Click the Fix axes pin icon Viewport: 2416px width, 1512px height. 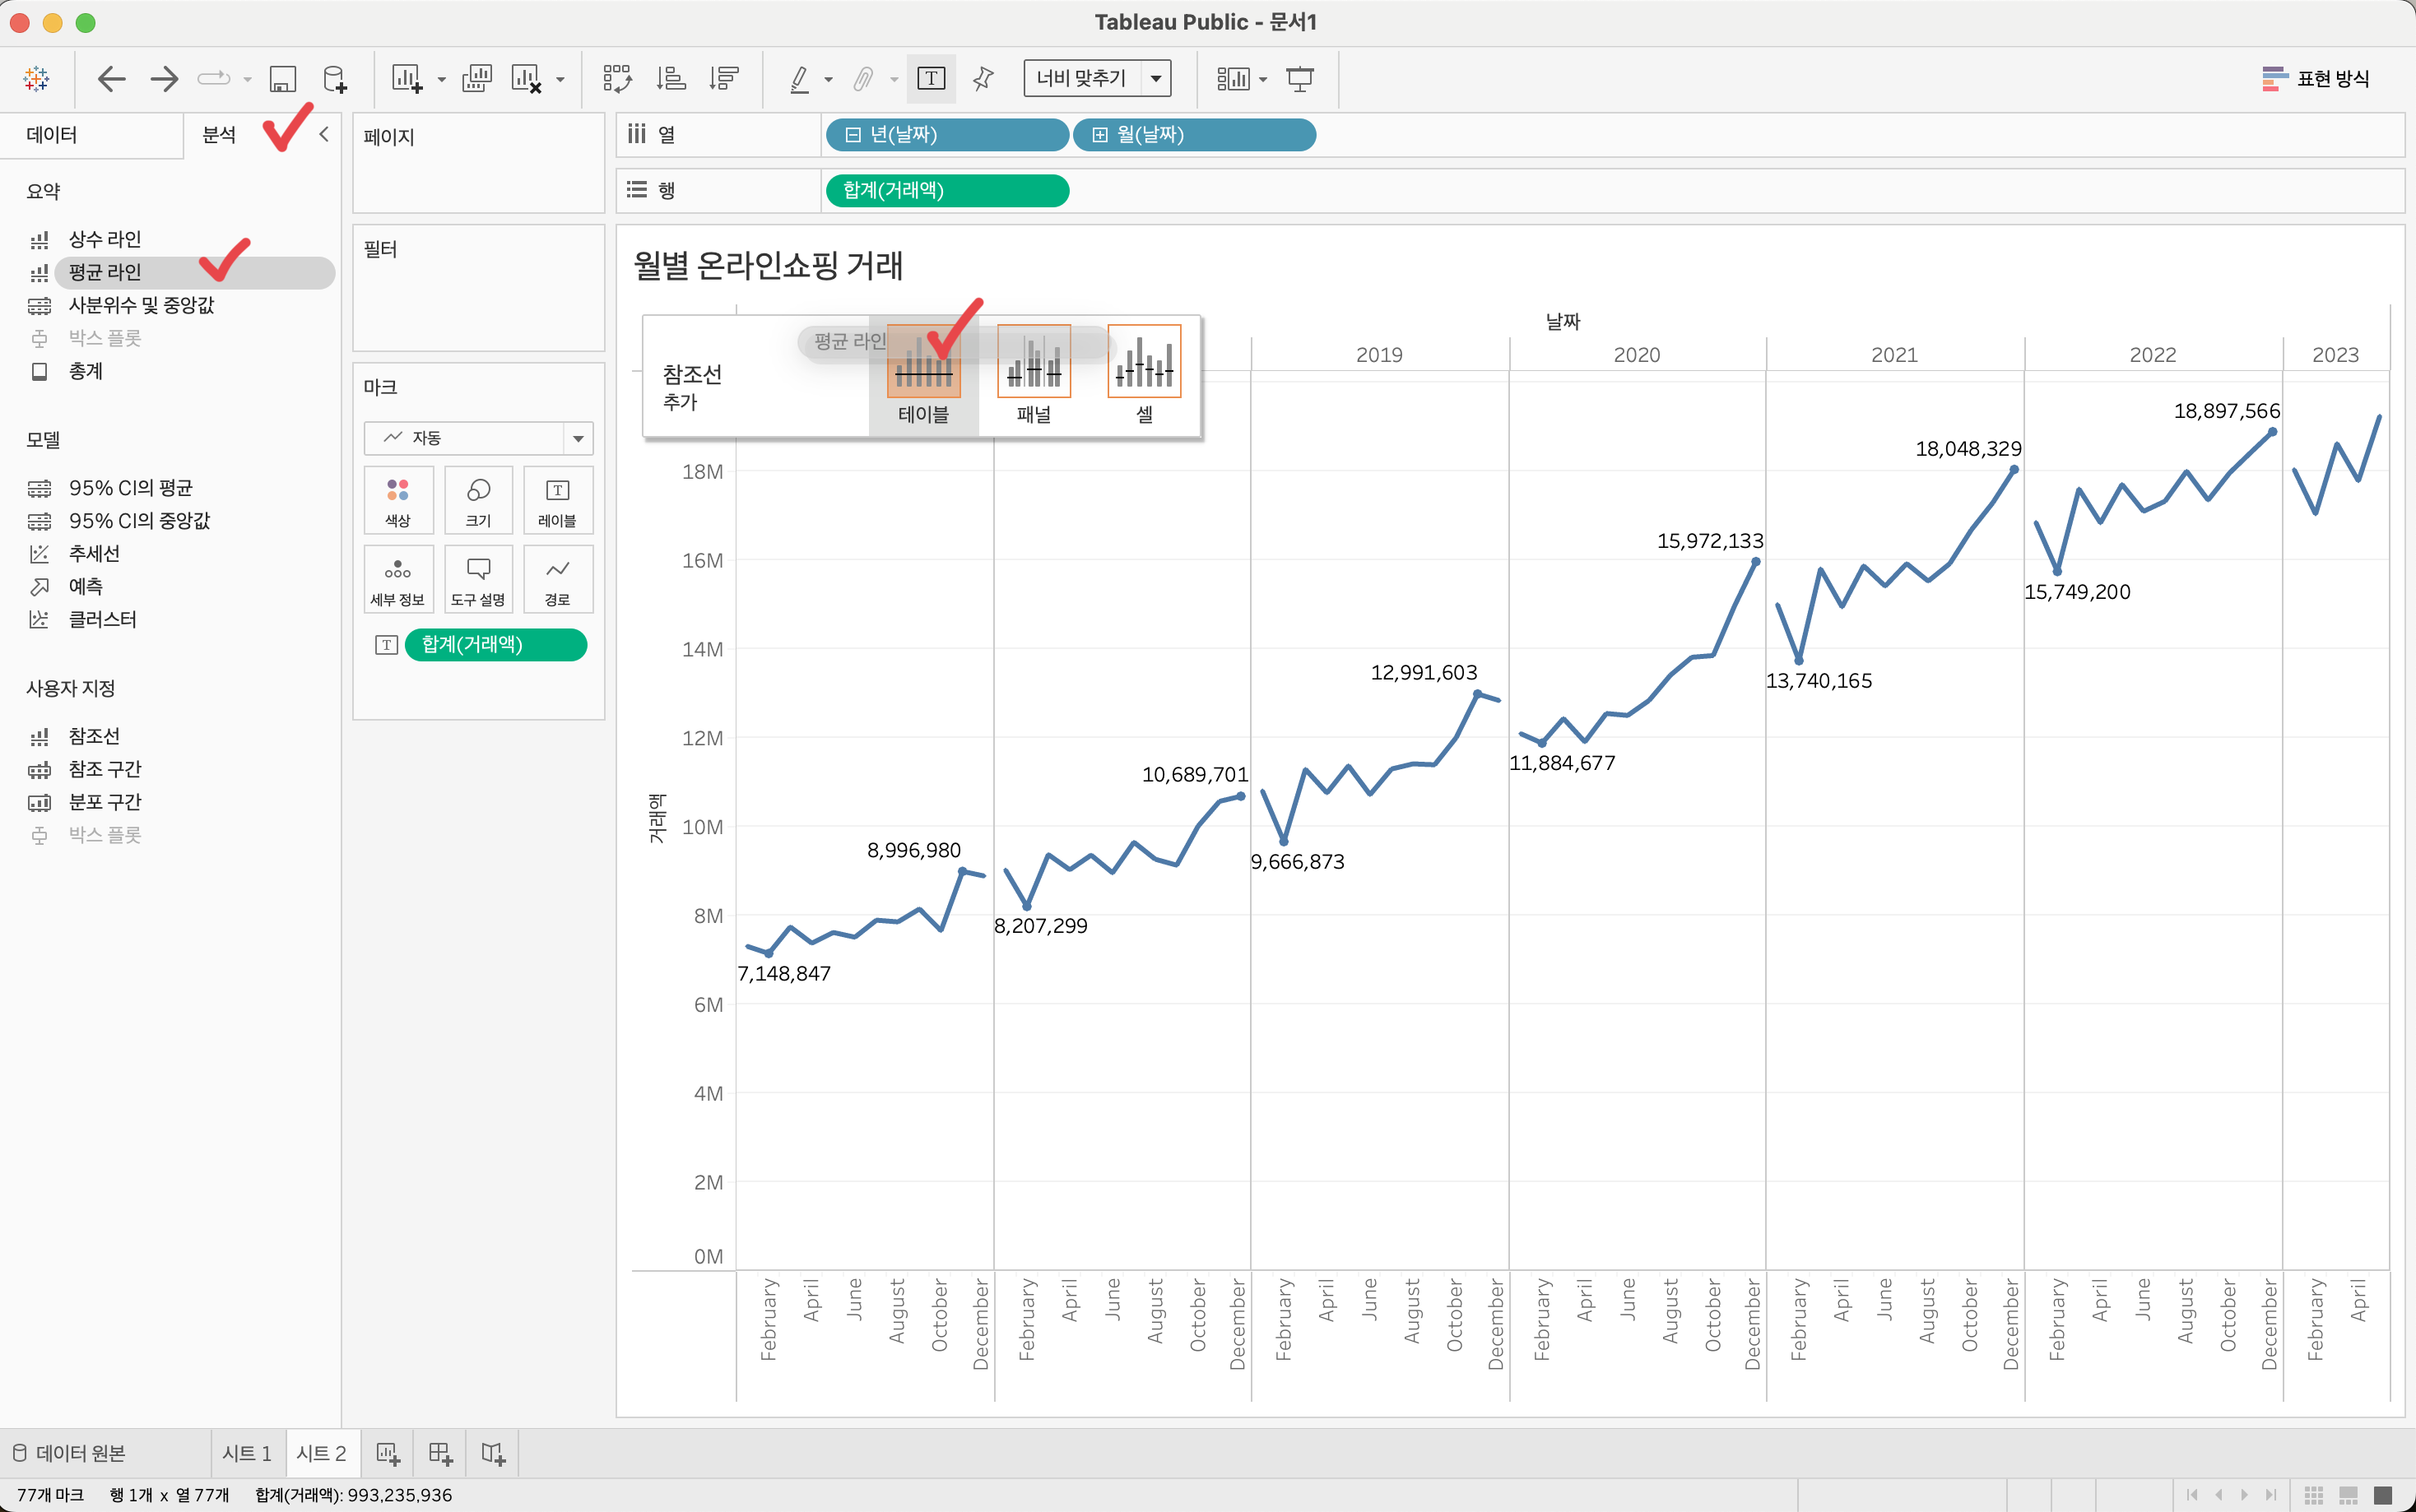click(x=983, y=79)
